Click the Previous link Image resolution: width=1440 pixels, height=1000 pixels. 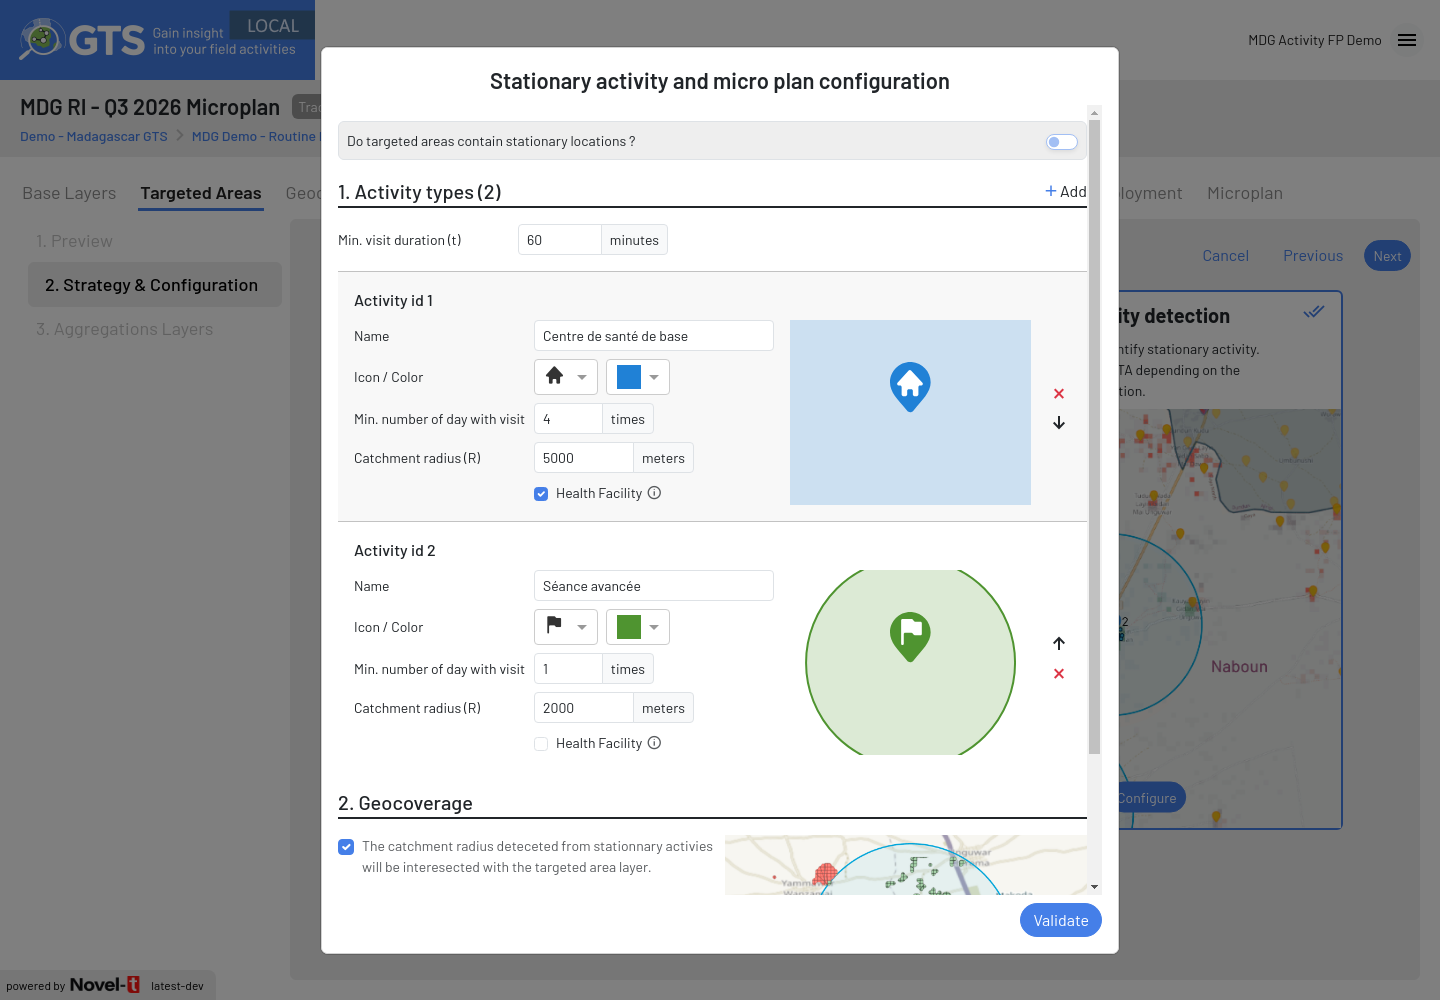tap(1313, 256)
